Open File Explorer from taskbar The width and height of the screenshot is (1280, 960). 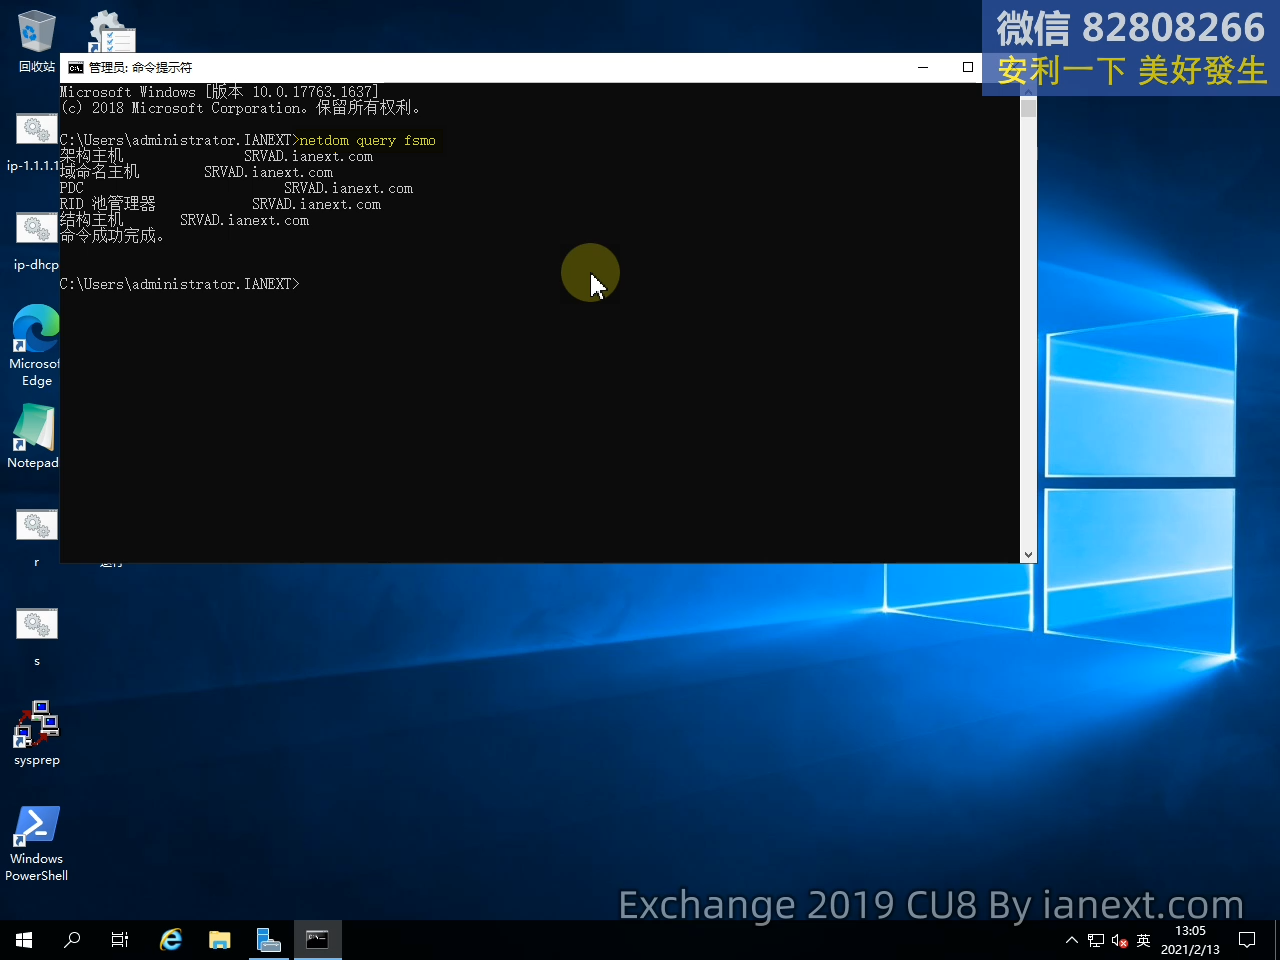[x=220, y=940]
